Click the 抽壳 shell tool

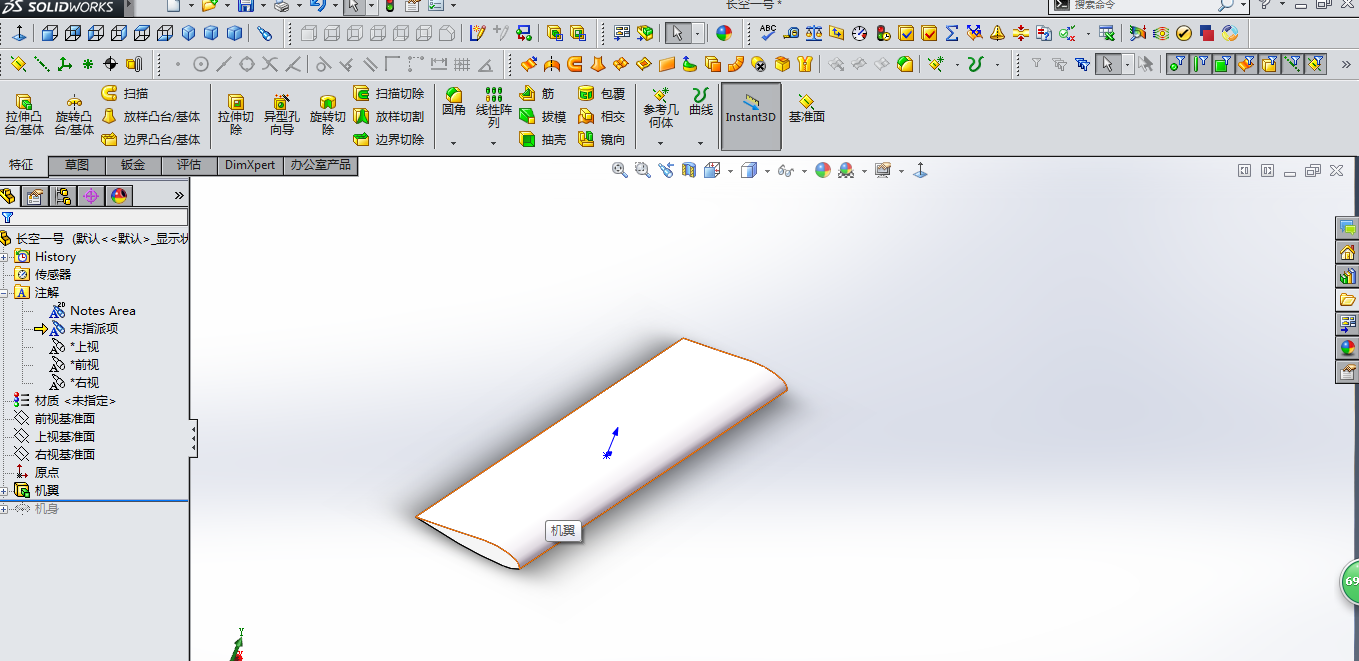[543, 139]
